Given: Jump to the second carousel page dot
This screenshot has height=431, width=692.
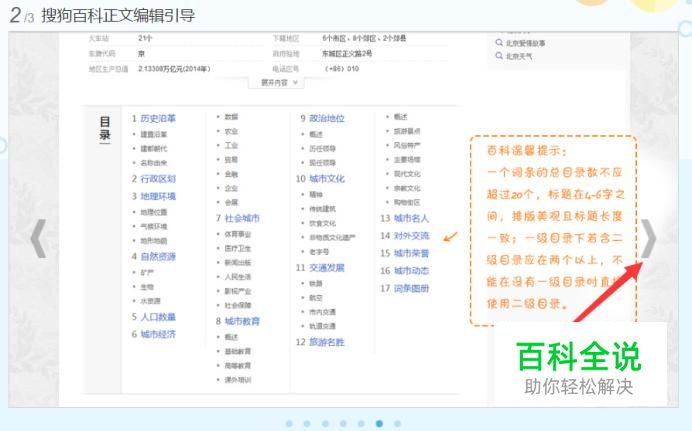Looking at the screenshot, I should pyautogui.click(x=307, y=424).
